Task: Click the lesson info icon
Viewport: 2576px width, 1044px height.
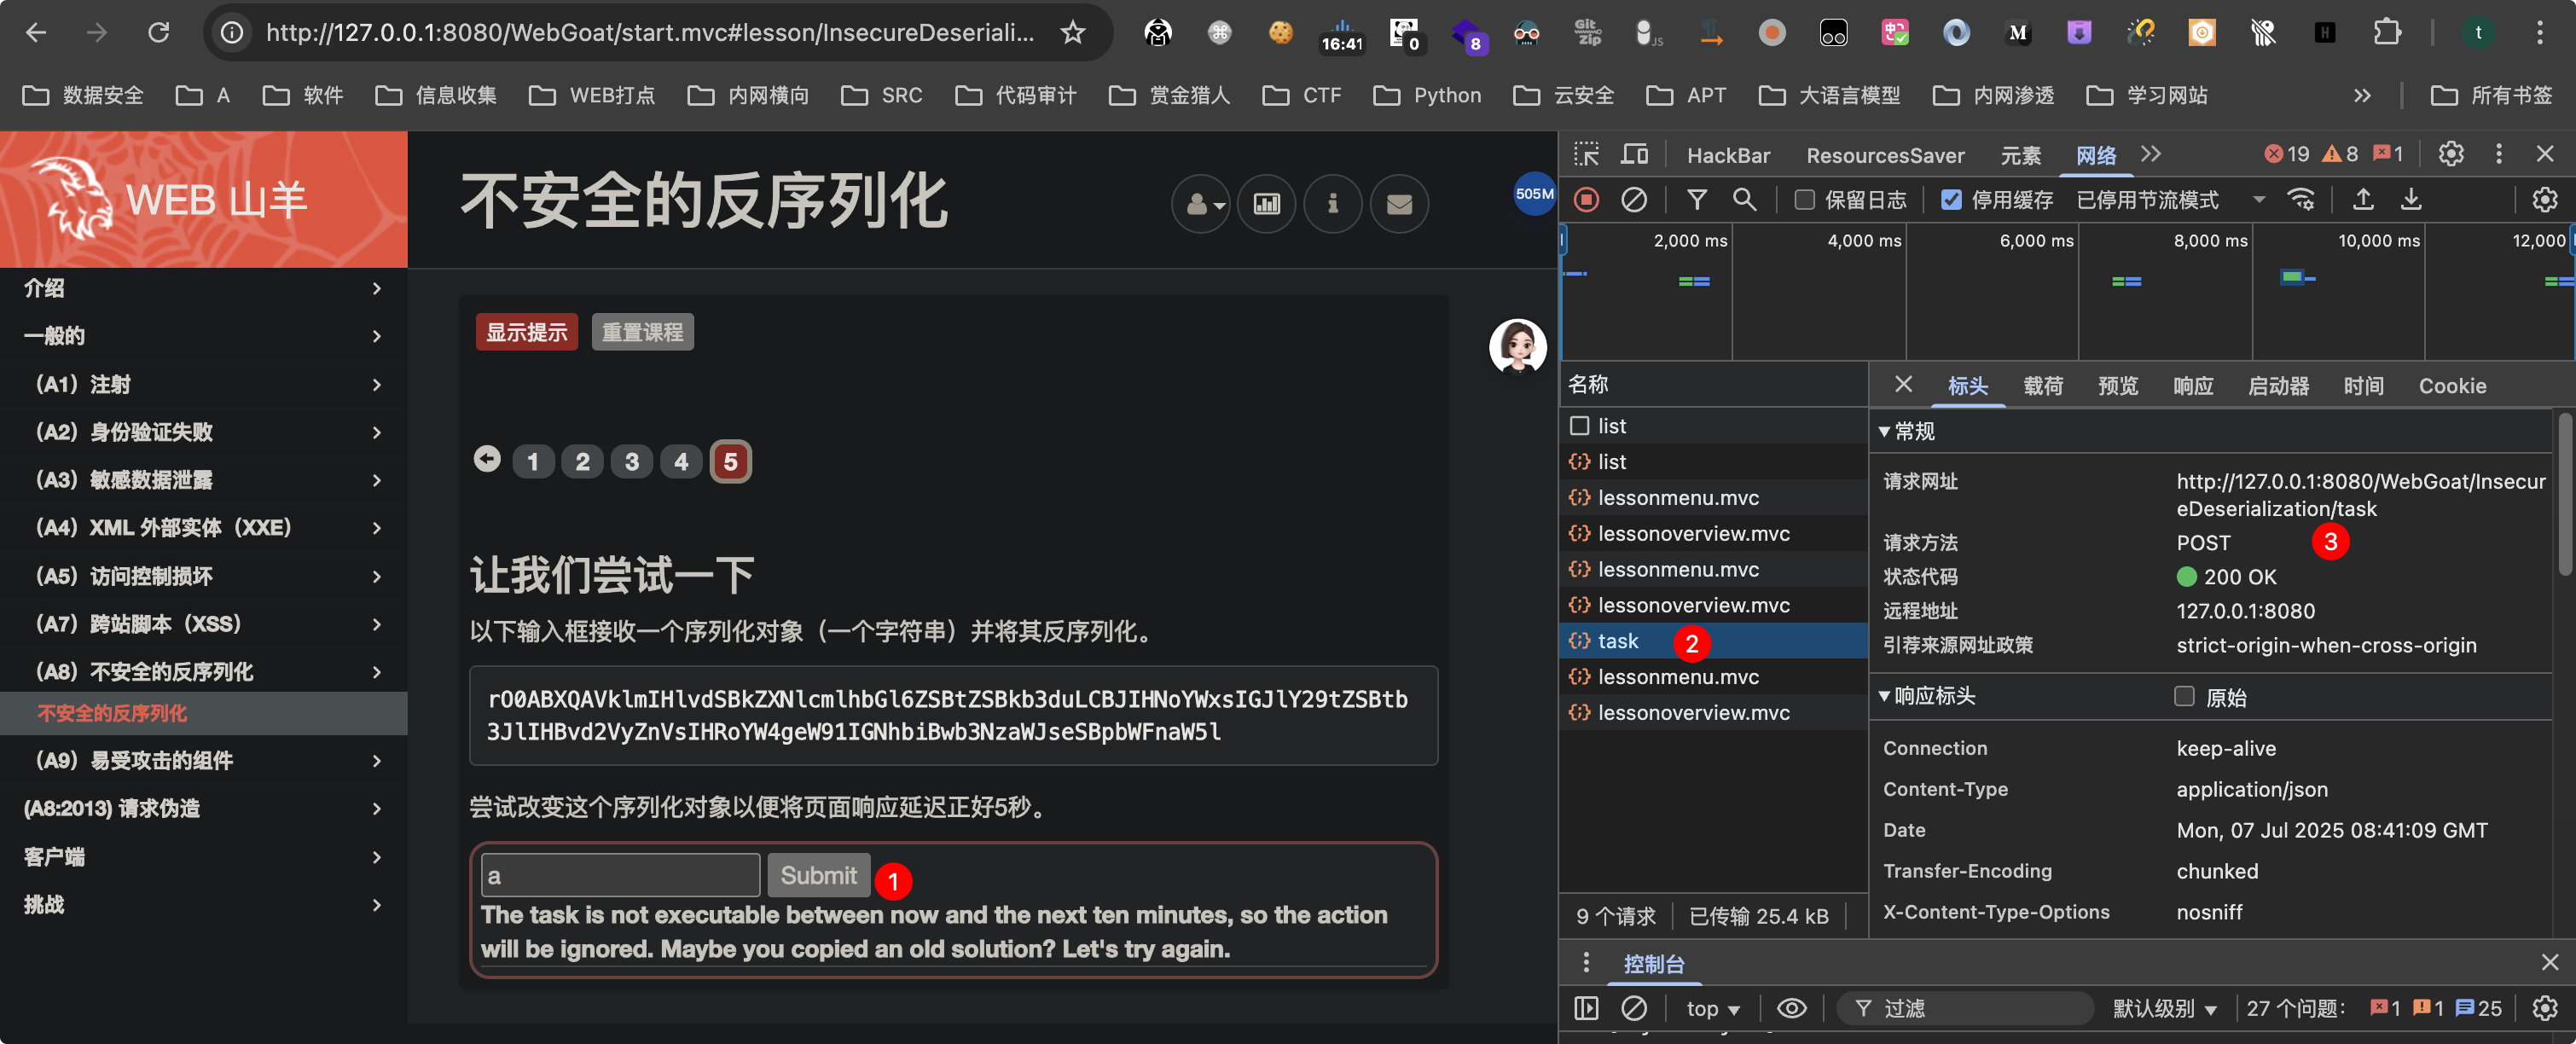Action: click(1333, 204)
